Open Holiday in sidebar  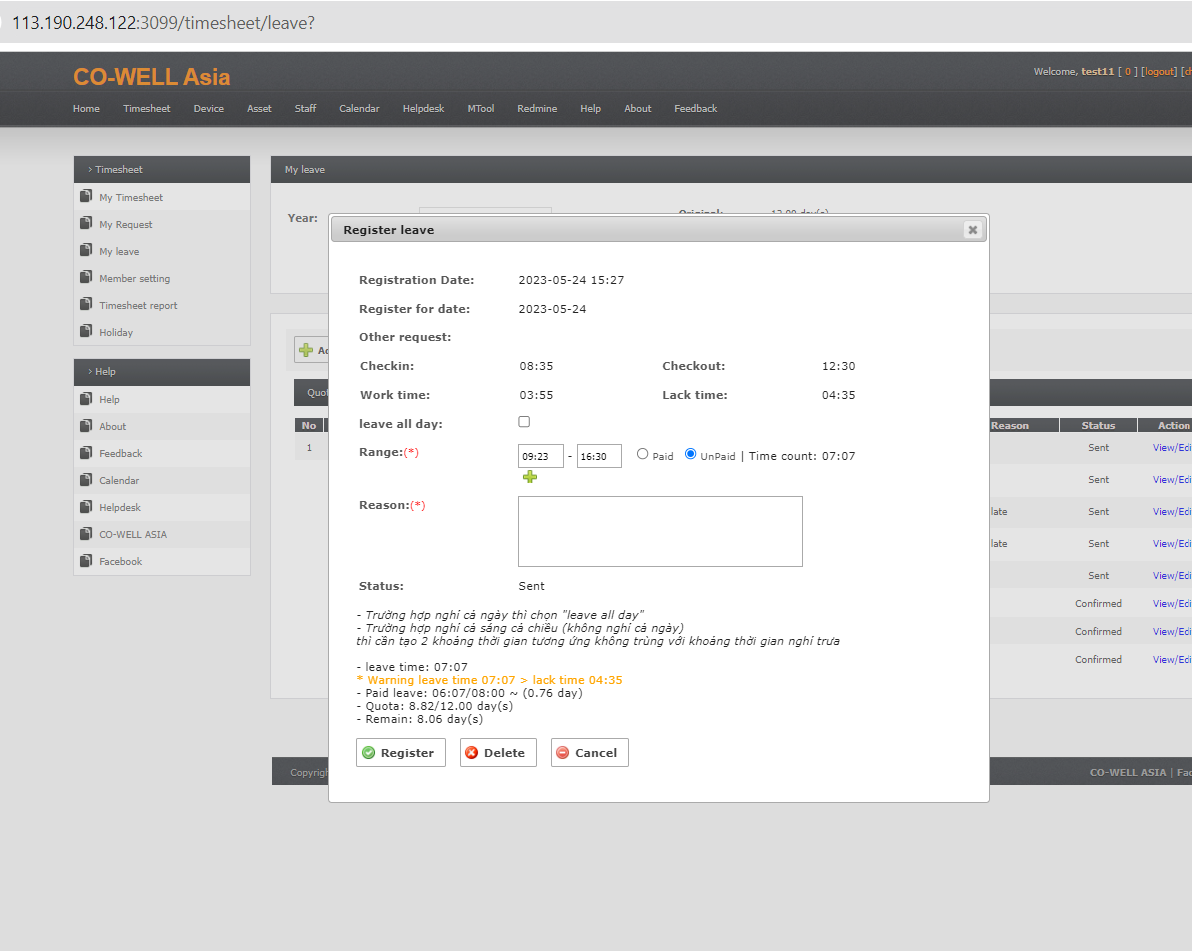[x=116, y=332]
